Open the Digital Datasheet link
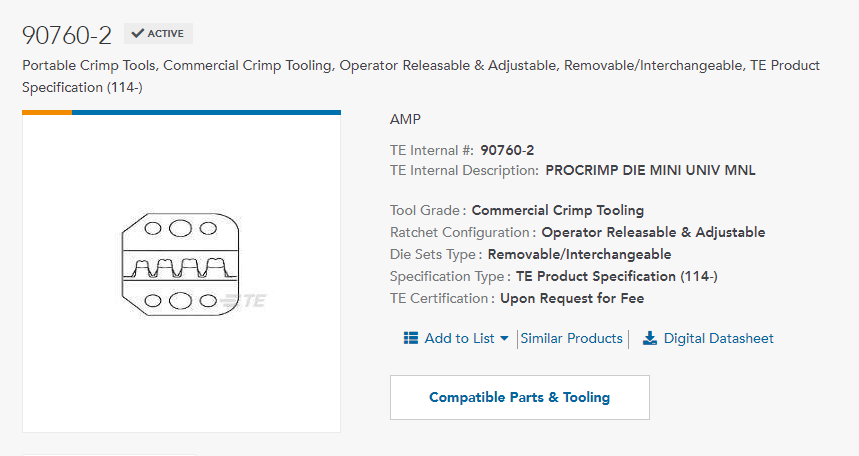Image resolution: width=859 pixels, height=456 pixels. tap(718, 338)
